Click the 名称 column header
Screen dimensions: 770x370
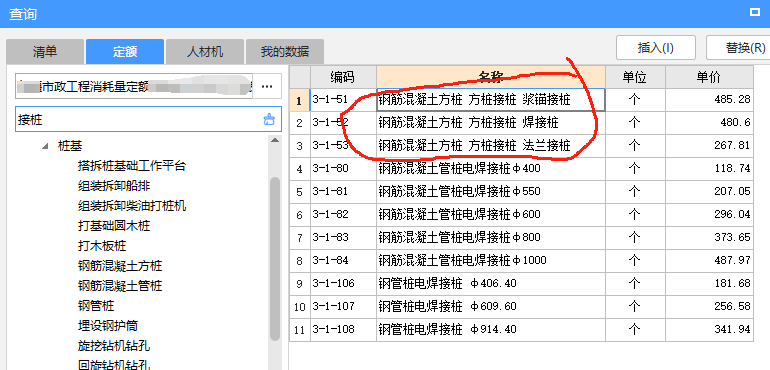pos(491,77)
